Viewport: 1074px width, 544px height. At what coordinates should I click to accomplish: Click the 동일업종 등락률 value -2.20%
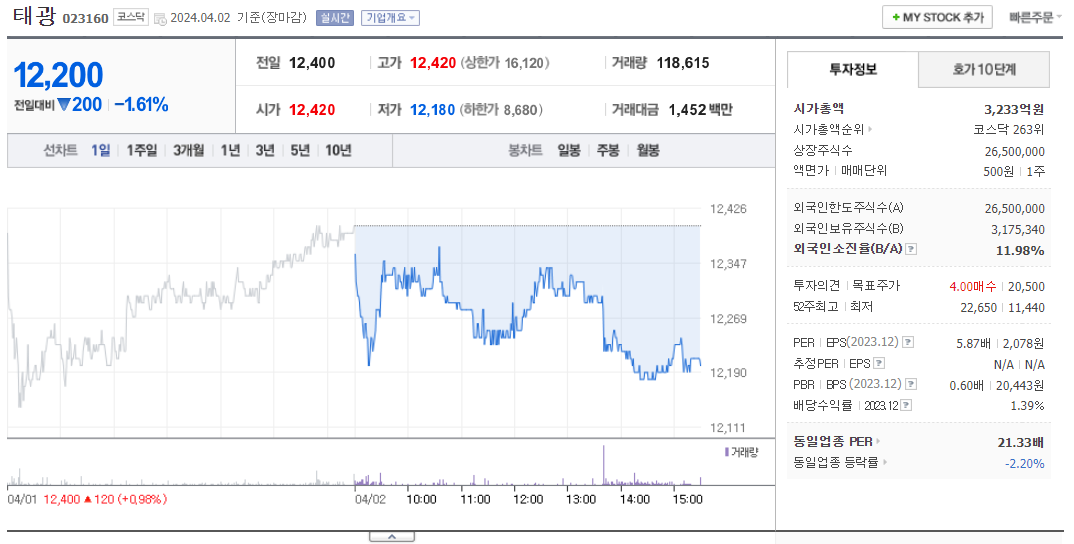click(x=1025, y=464)
